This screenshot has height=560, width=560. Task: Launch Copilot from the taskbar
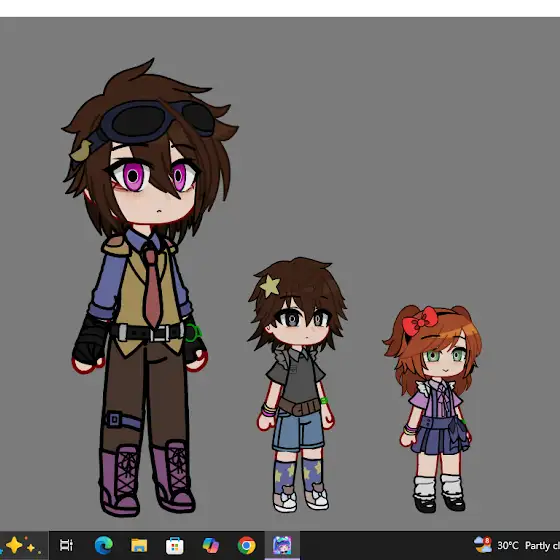211,545
